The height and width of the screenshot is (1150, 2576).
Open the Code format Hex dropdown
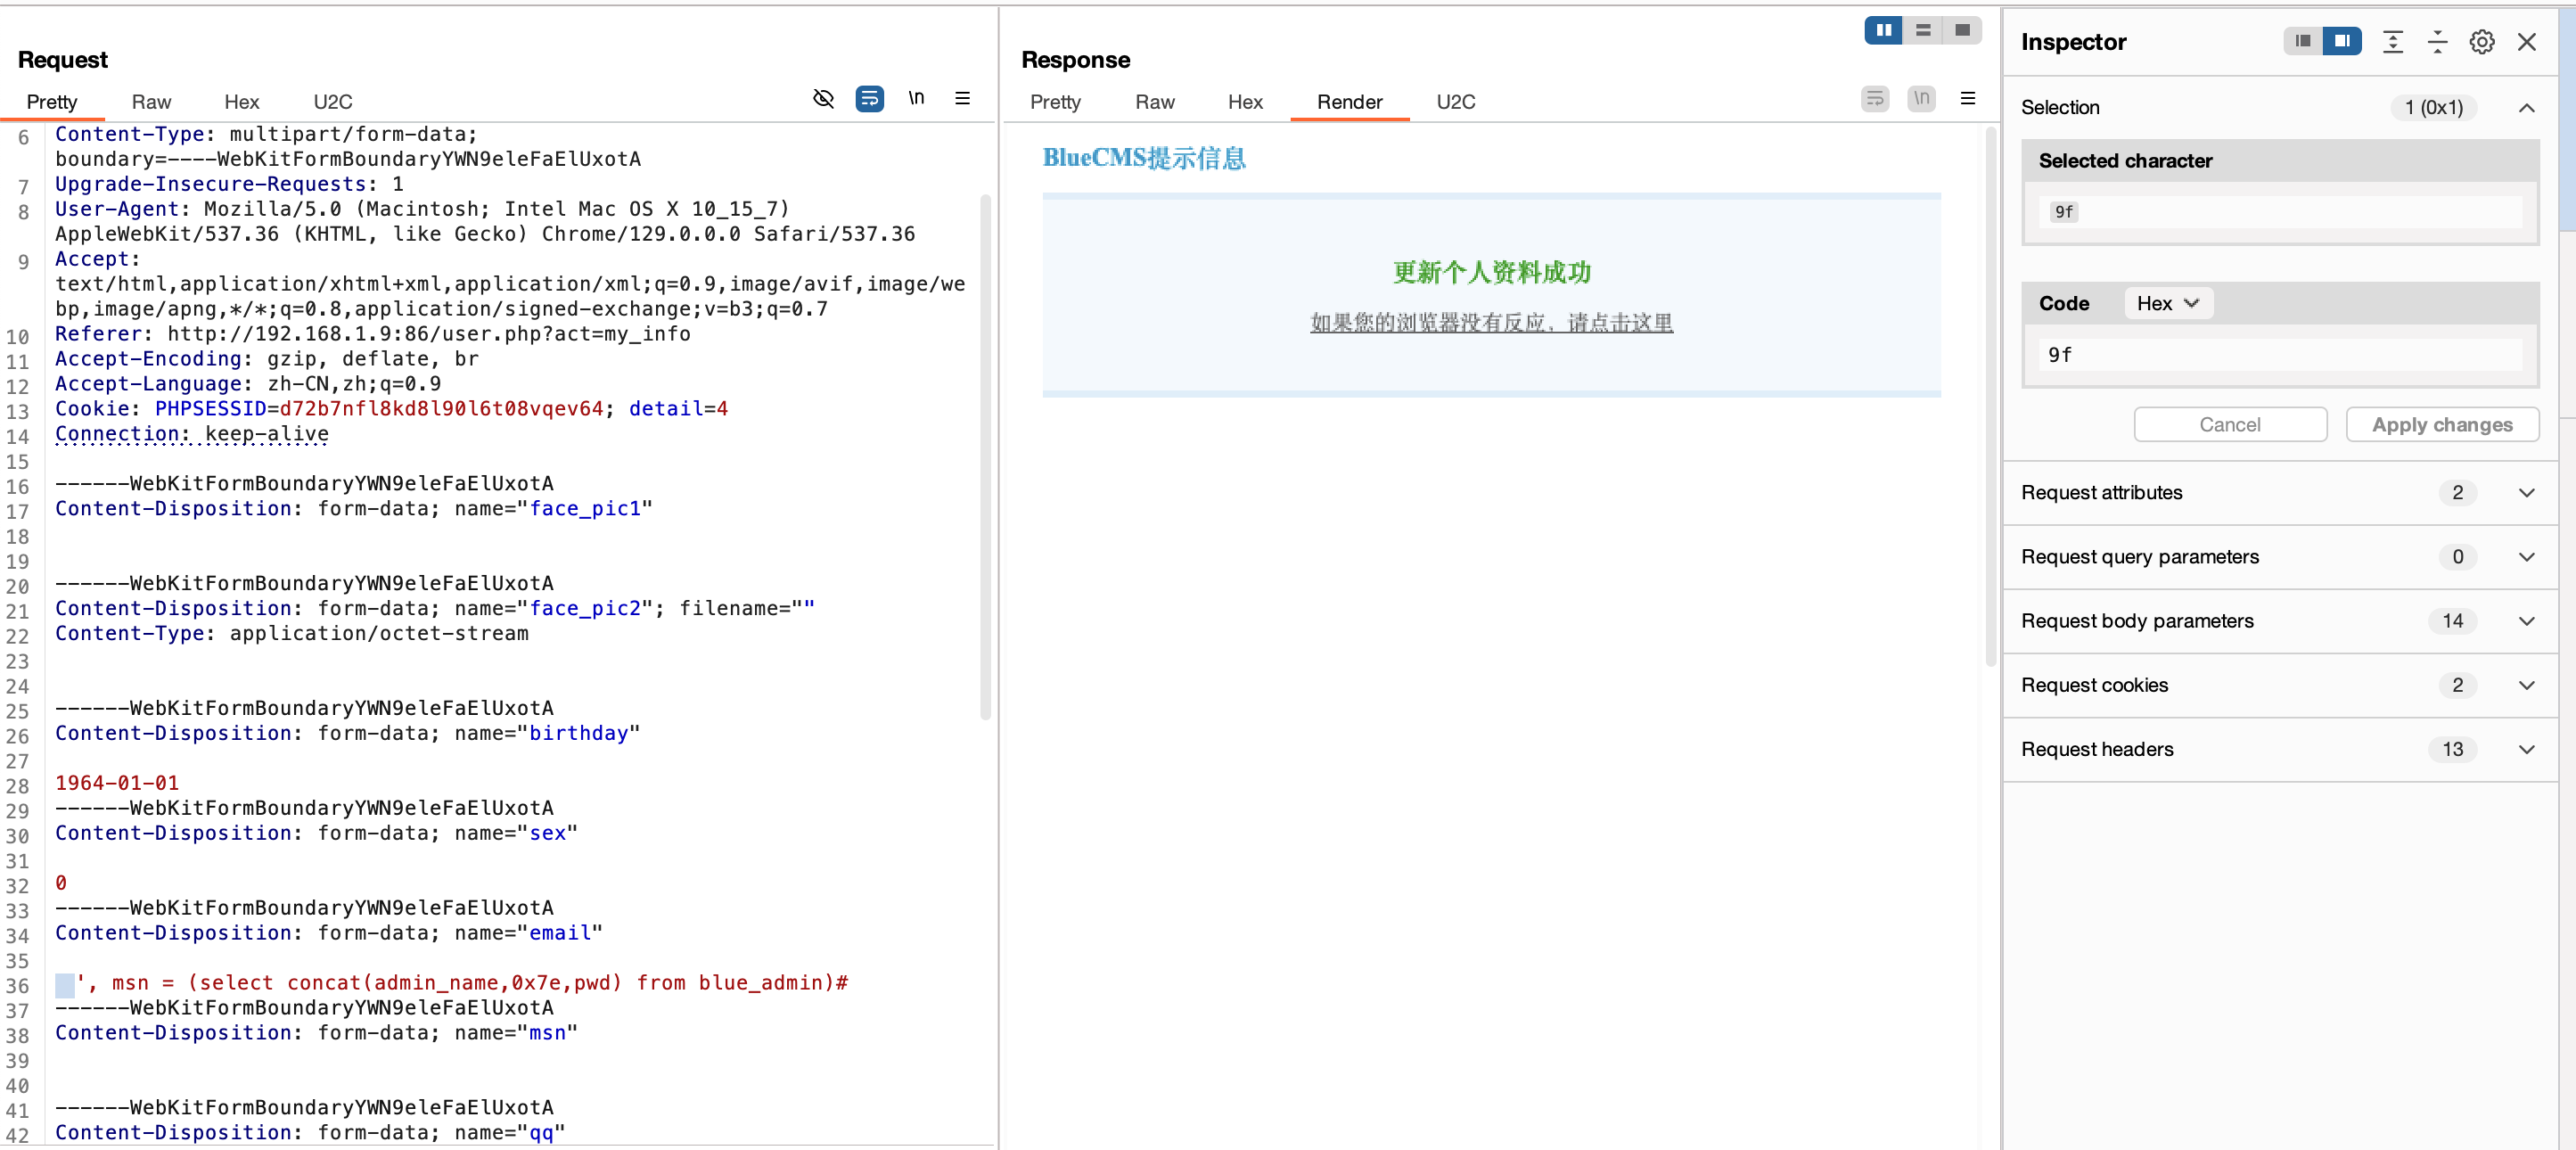(2168, 303)
